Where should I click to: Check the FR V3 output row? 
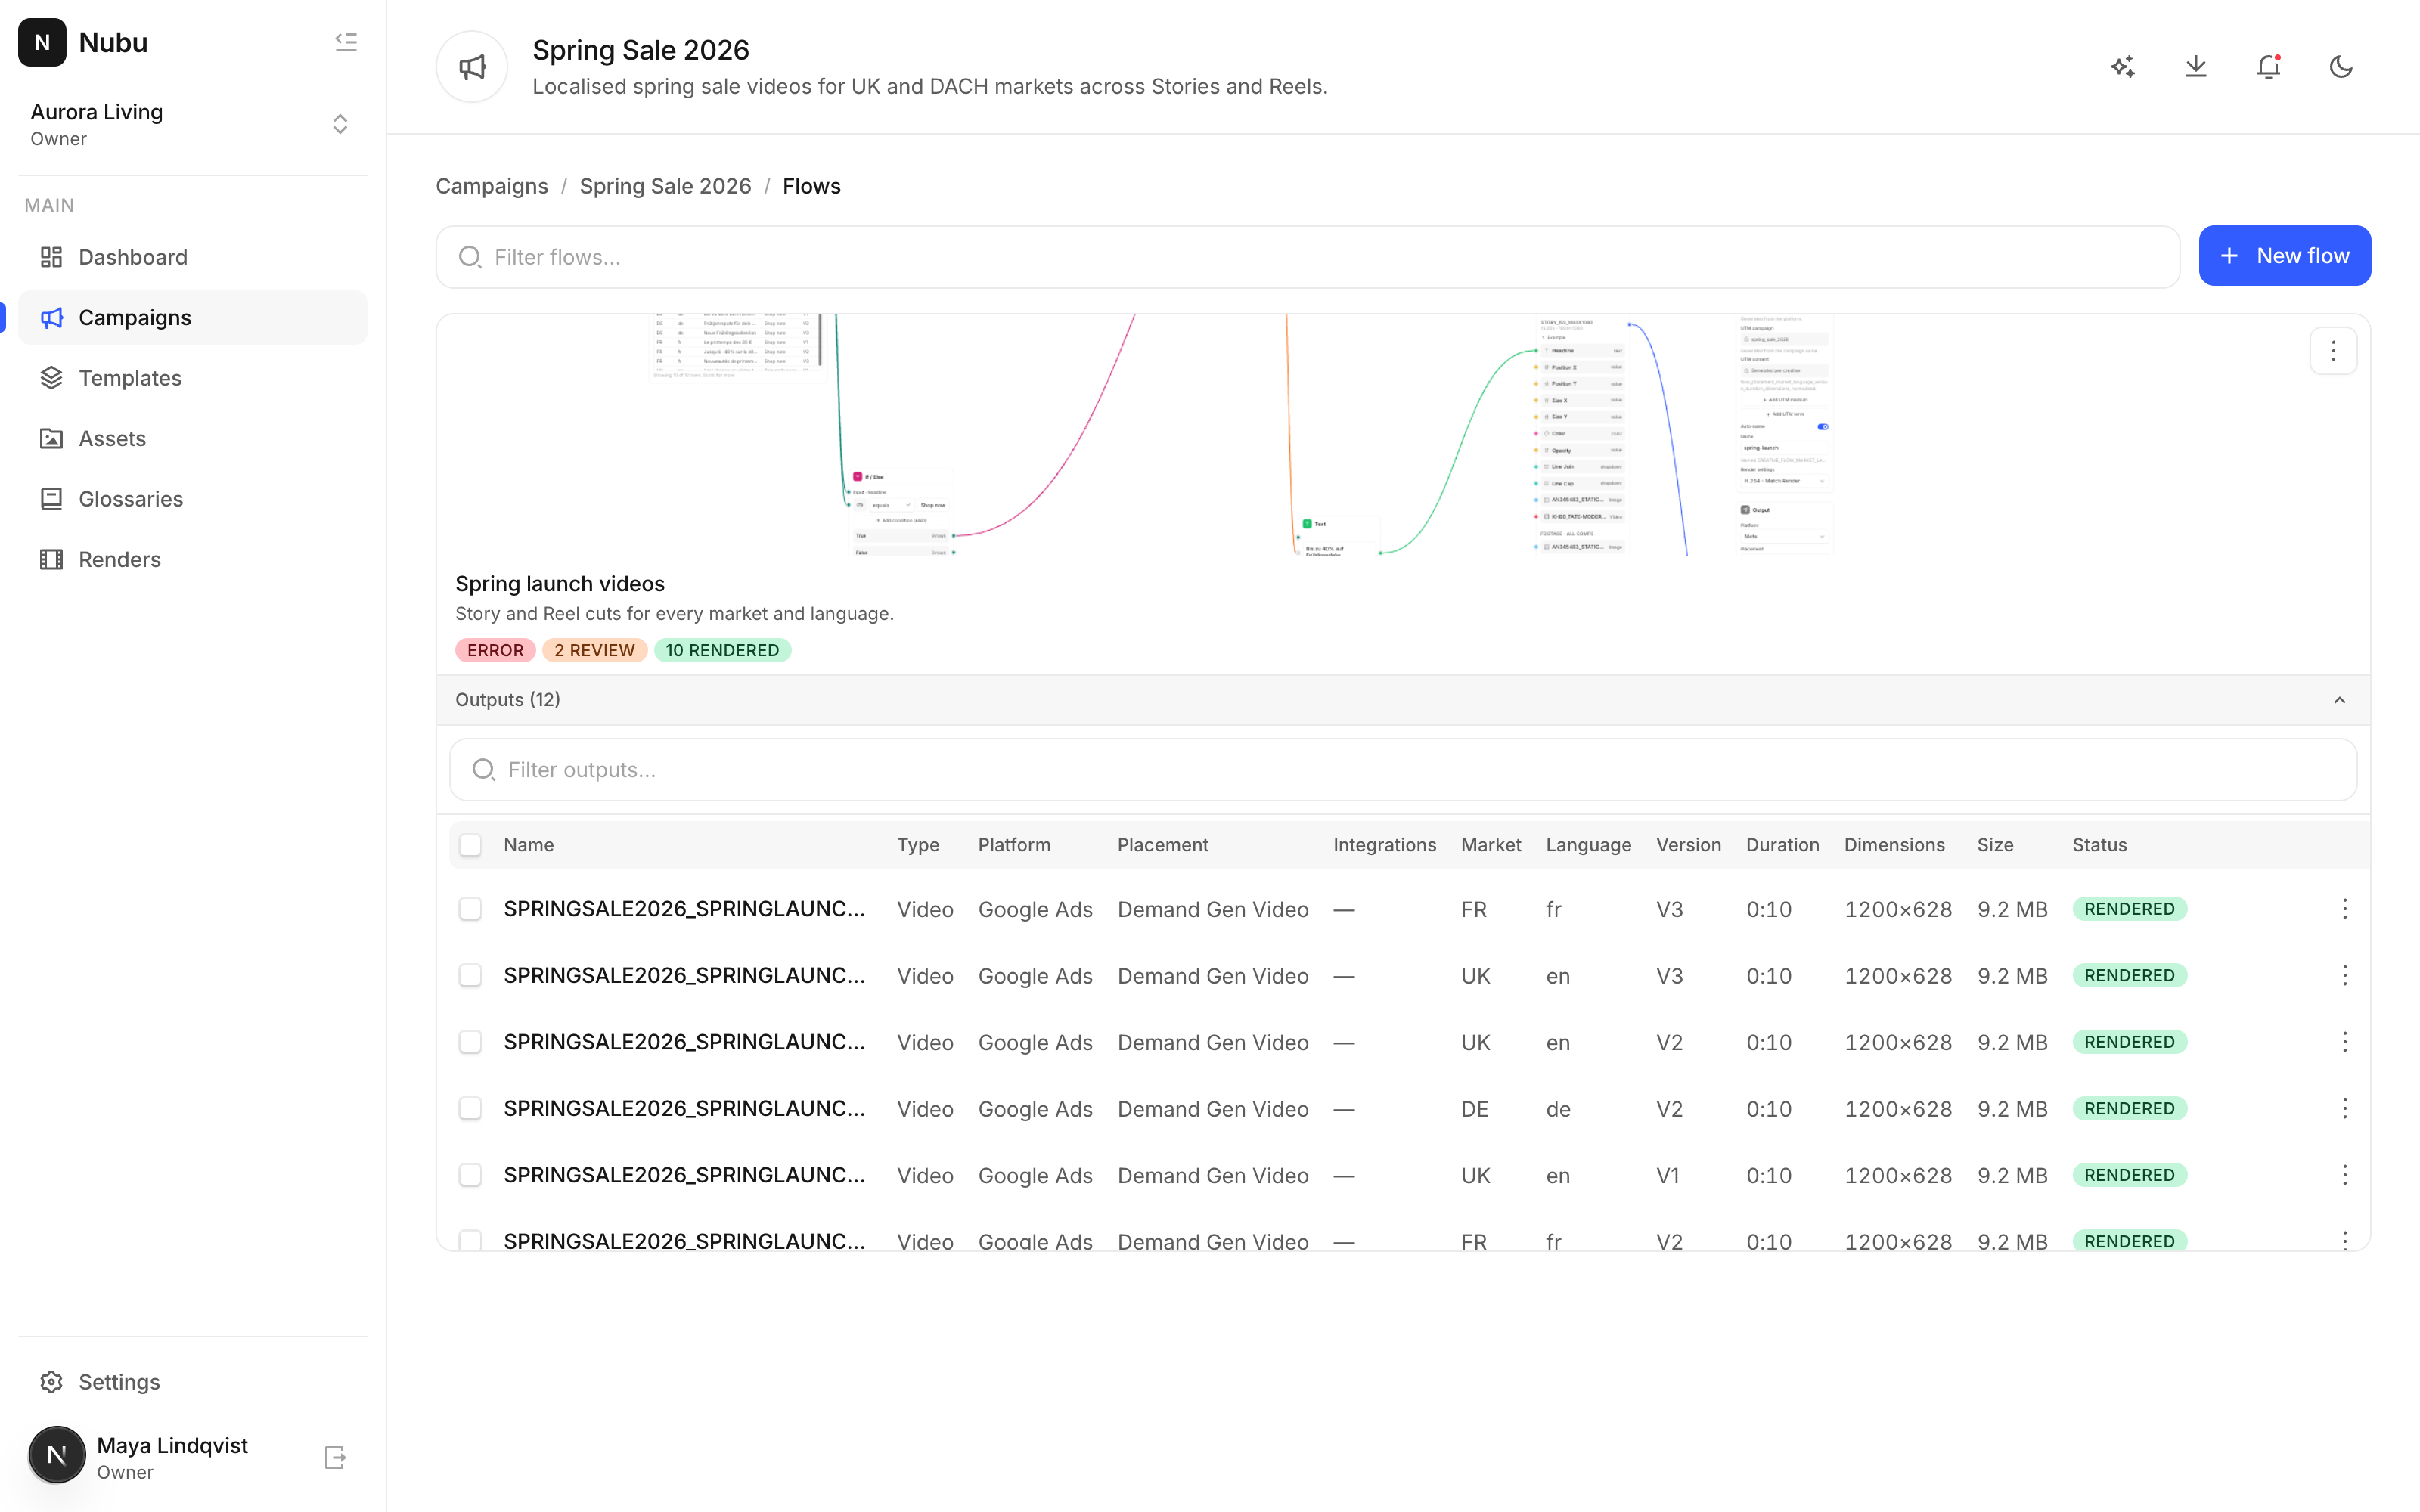pos(470,909)
